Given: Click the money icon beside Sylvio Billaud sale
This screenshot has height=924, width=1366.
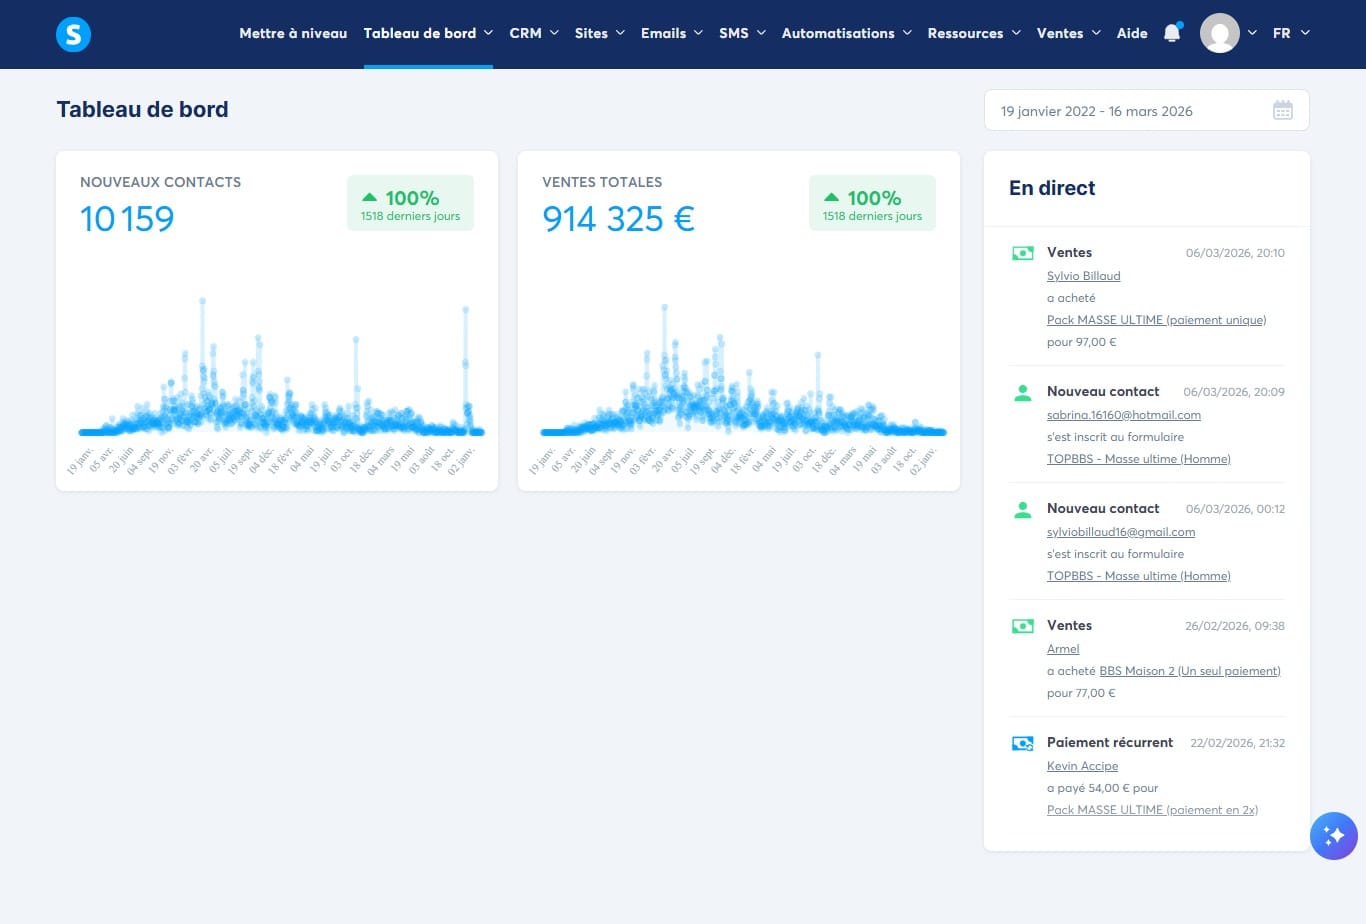Looking at the screenshot, I should [1022, 253].
